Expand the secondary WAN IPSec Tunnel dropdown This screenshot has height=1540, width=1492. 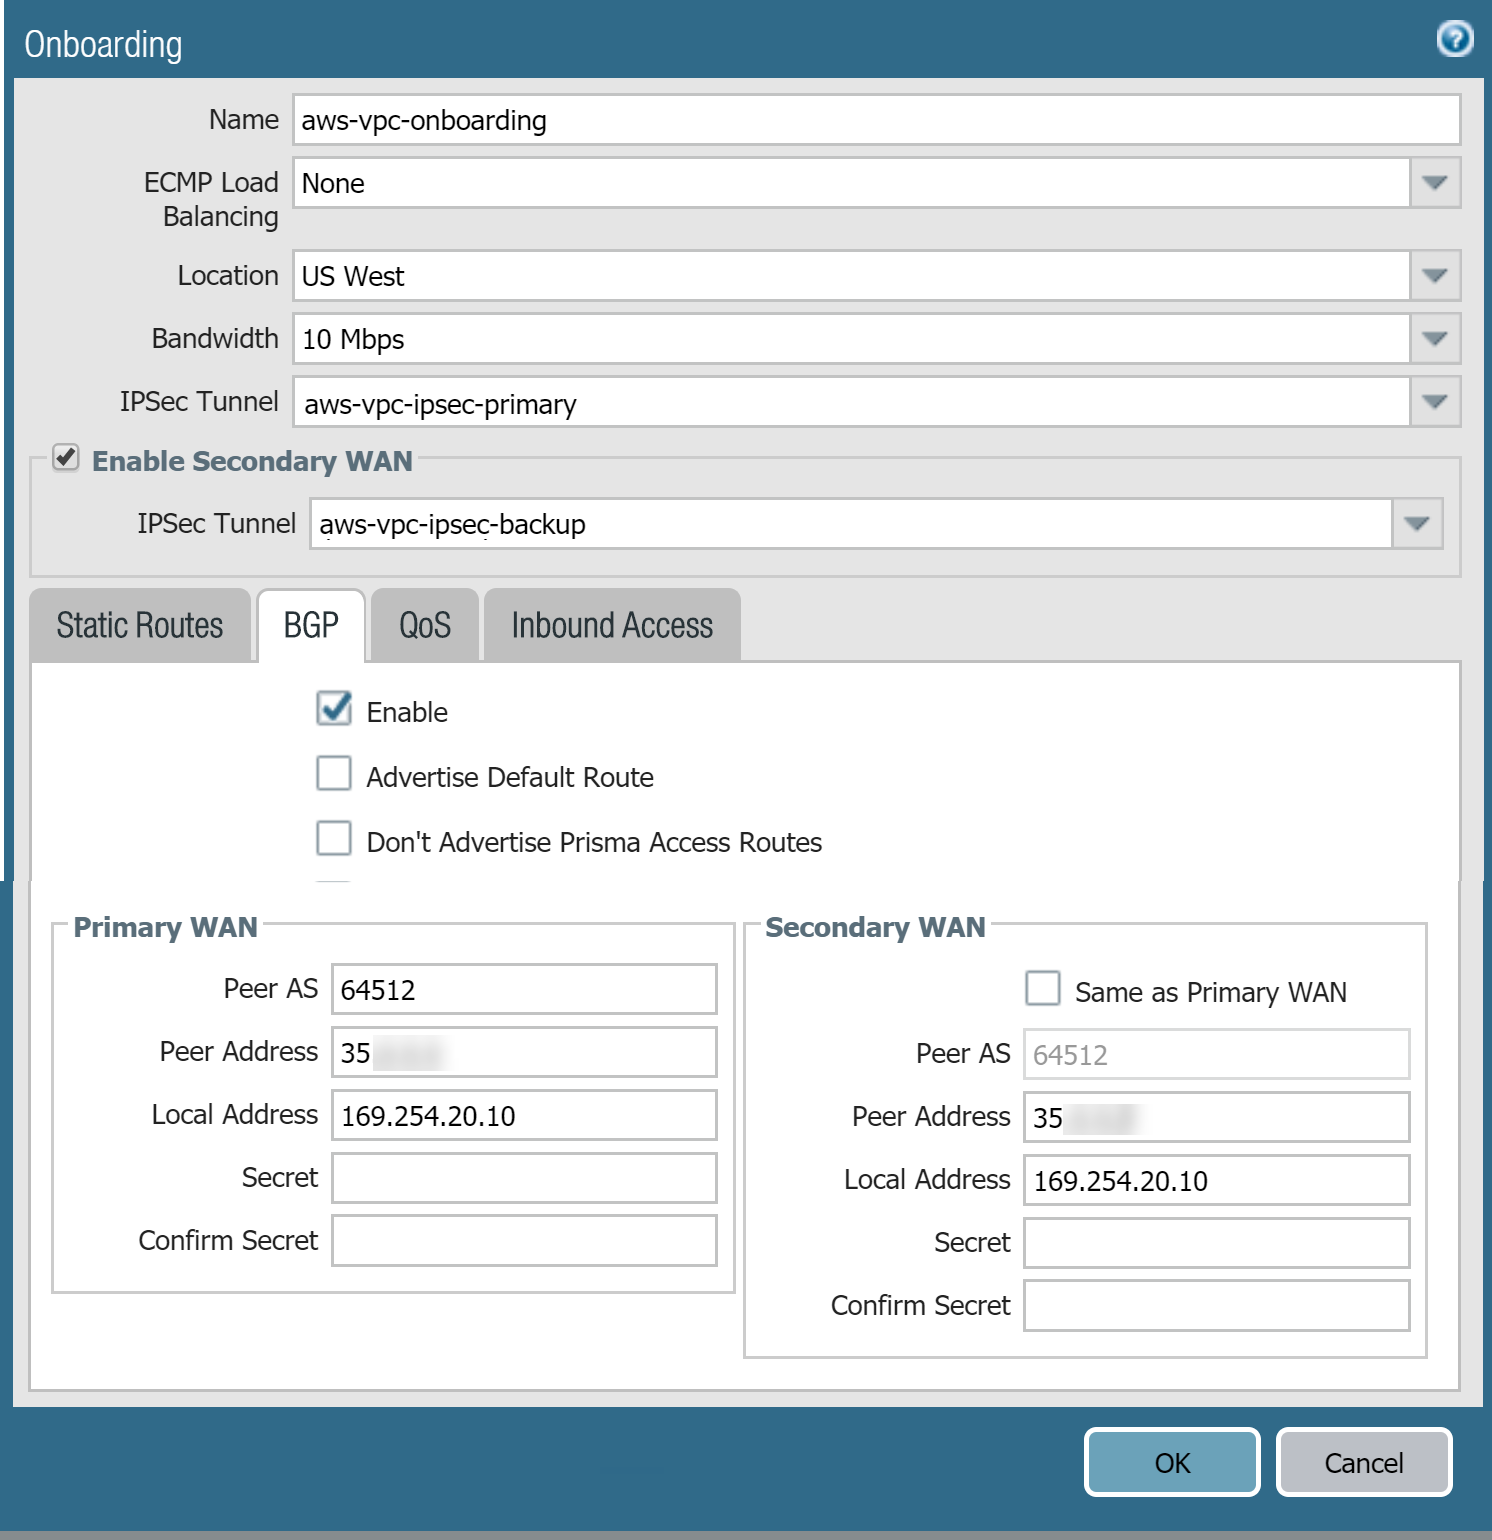[x=1417, y=524]
